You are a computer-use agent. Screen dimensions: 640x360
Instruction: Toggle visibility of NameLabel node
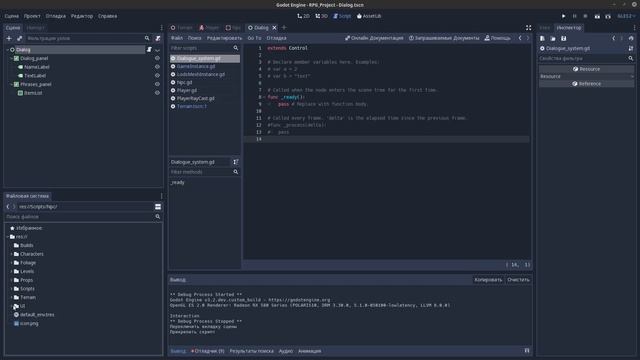pos(157,67)
